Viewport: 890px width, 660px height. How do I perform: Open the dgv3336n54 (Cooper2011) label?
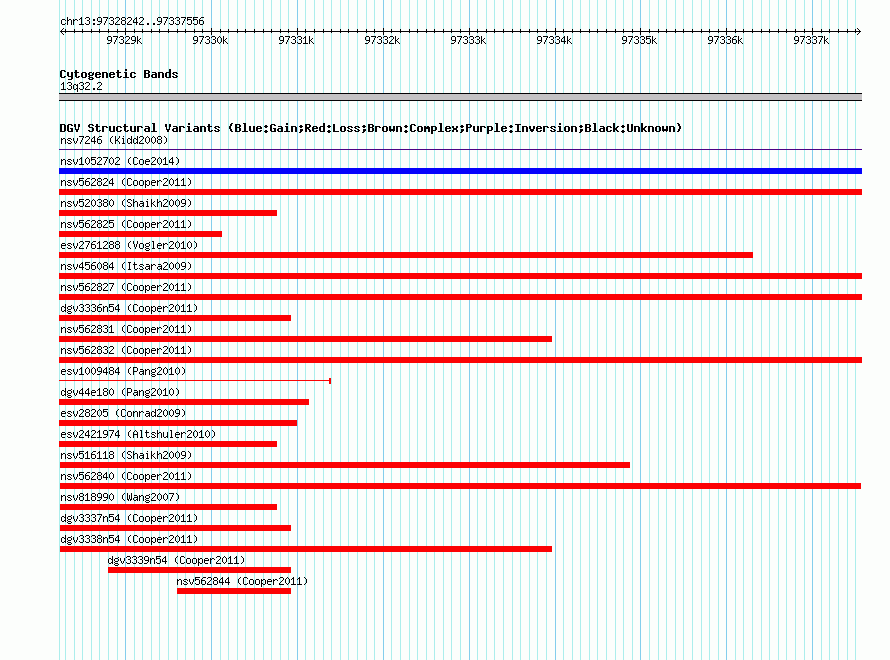click(x=129, y=308)
